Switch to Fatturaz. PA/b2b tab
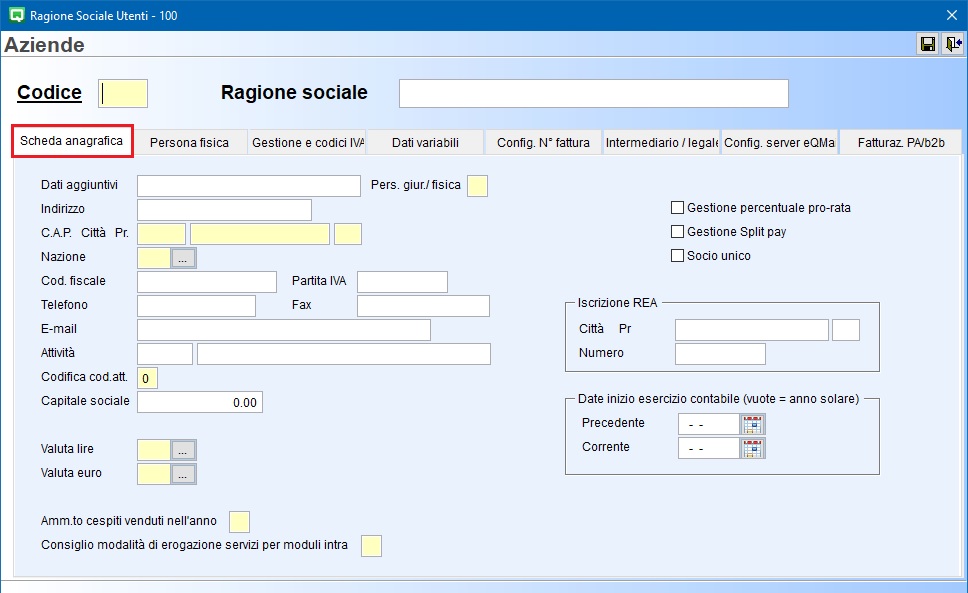968x593 pixels. [x=901, y=143]
